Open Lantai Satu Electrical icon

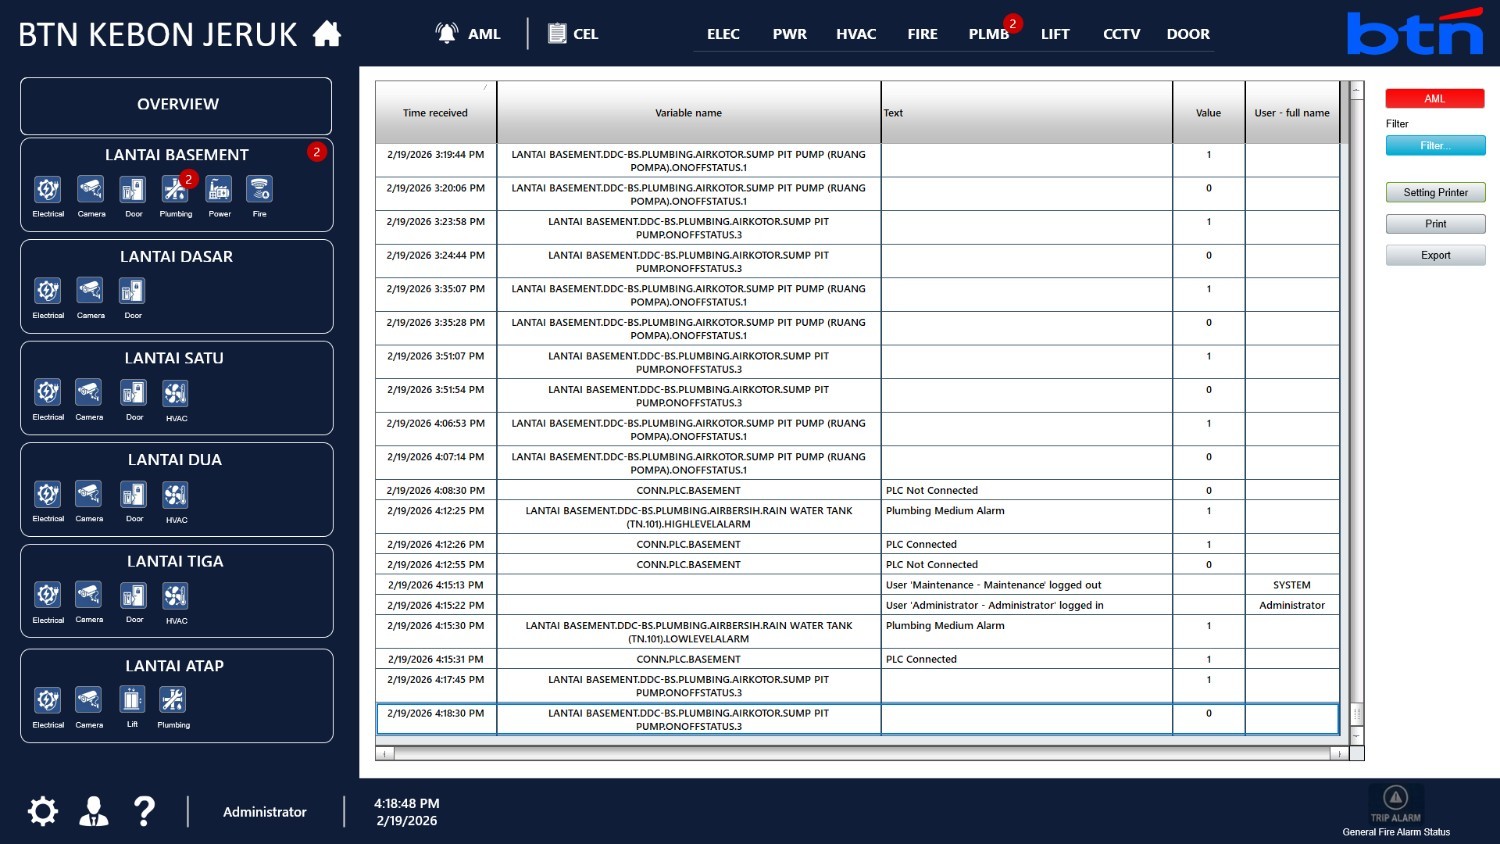pos(48,392)
